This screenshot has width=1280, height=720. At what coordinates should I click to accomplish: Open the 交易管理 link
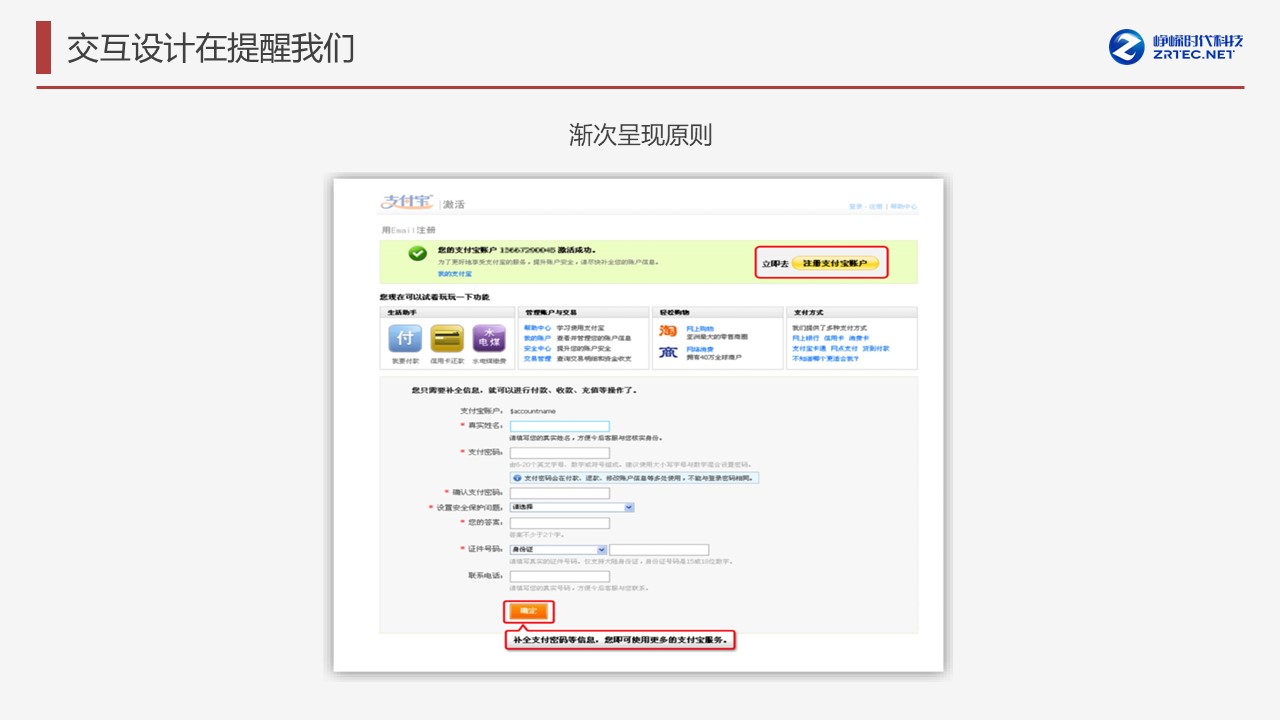pos(537,358)
